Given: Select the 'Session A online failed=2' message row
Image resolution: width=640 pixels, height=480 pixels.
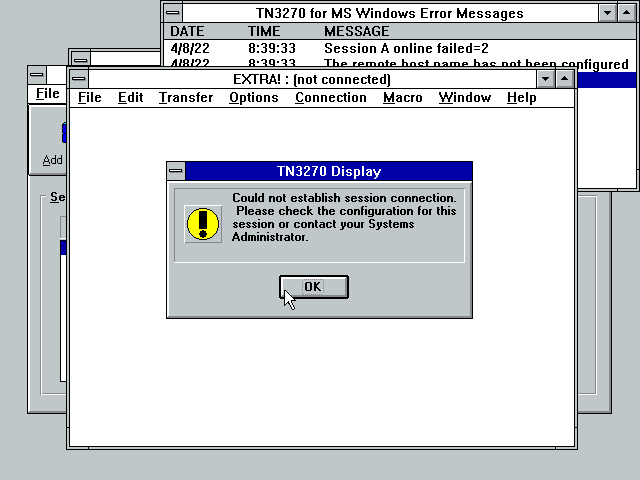Looking at the screenshot, I should [400, 49].
